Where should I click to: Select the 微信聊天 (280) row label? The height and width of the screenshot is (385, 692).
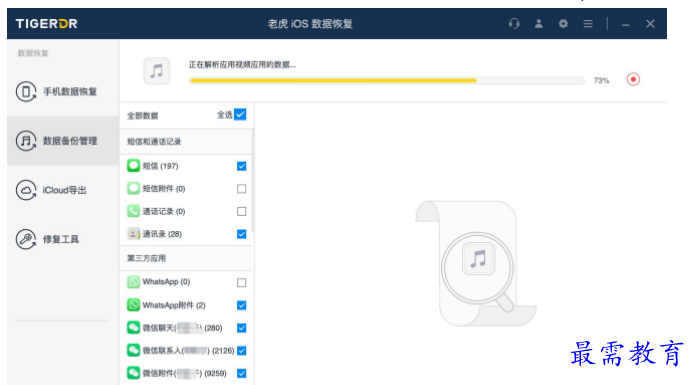182,328
